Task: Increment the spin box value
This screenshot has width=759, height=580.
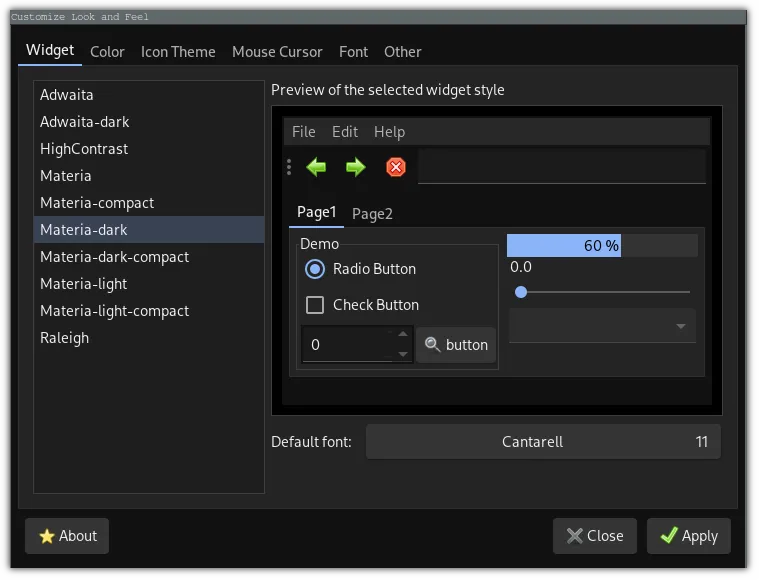Action: (x=403, y=335)
